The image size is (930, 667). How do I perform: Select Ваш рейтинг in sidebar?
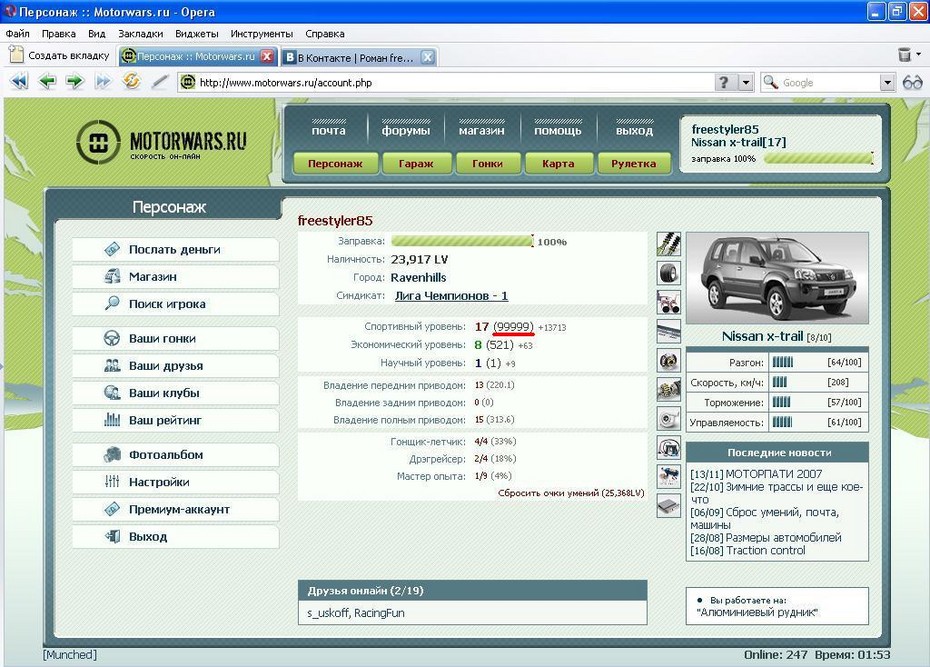[x=176, y=420]
